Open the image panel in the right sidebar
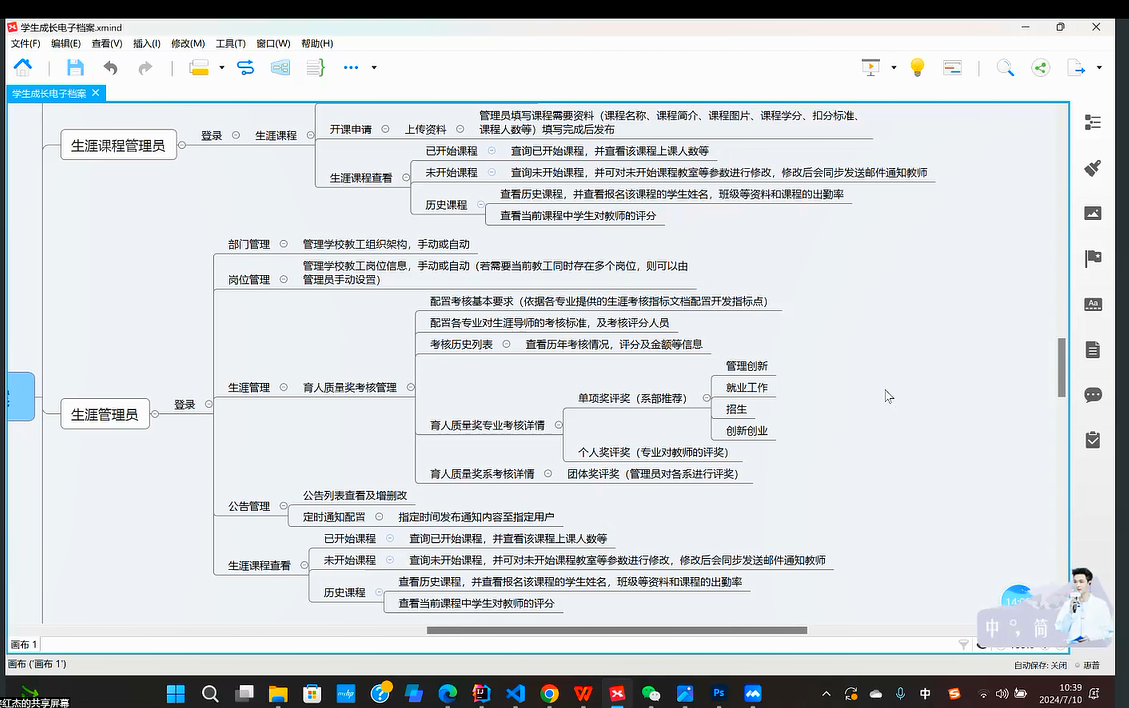The image size is (1129, 708). (x=1093, y=213)
